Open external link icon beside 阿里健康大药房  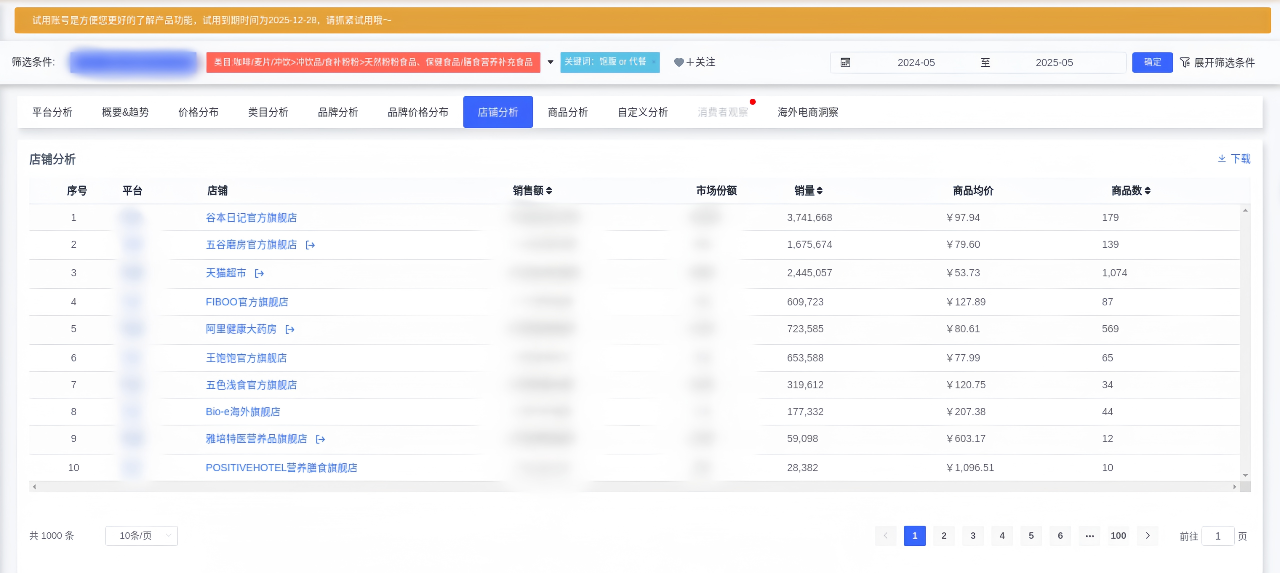[290, 329]
